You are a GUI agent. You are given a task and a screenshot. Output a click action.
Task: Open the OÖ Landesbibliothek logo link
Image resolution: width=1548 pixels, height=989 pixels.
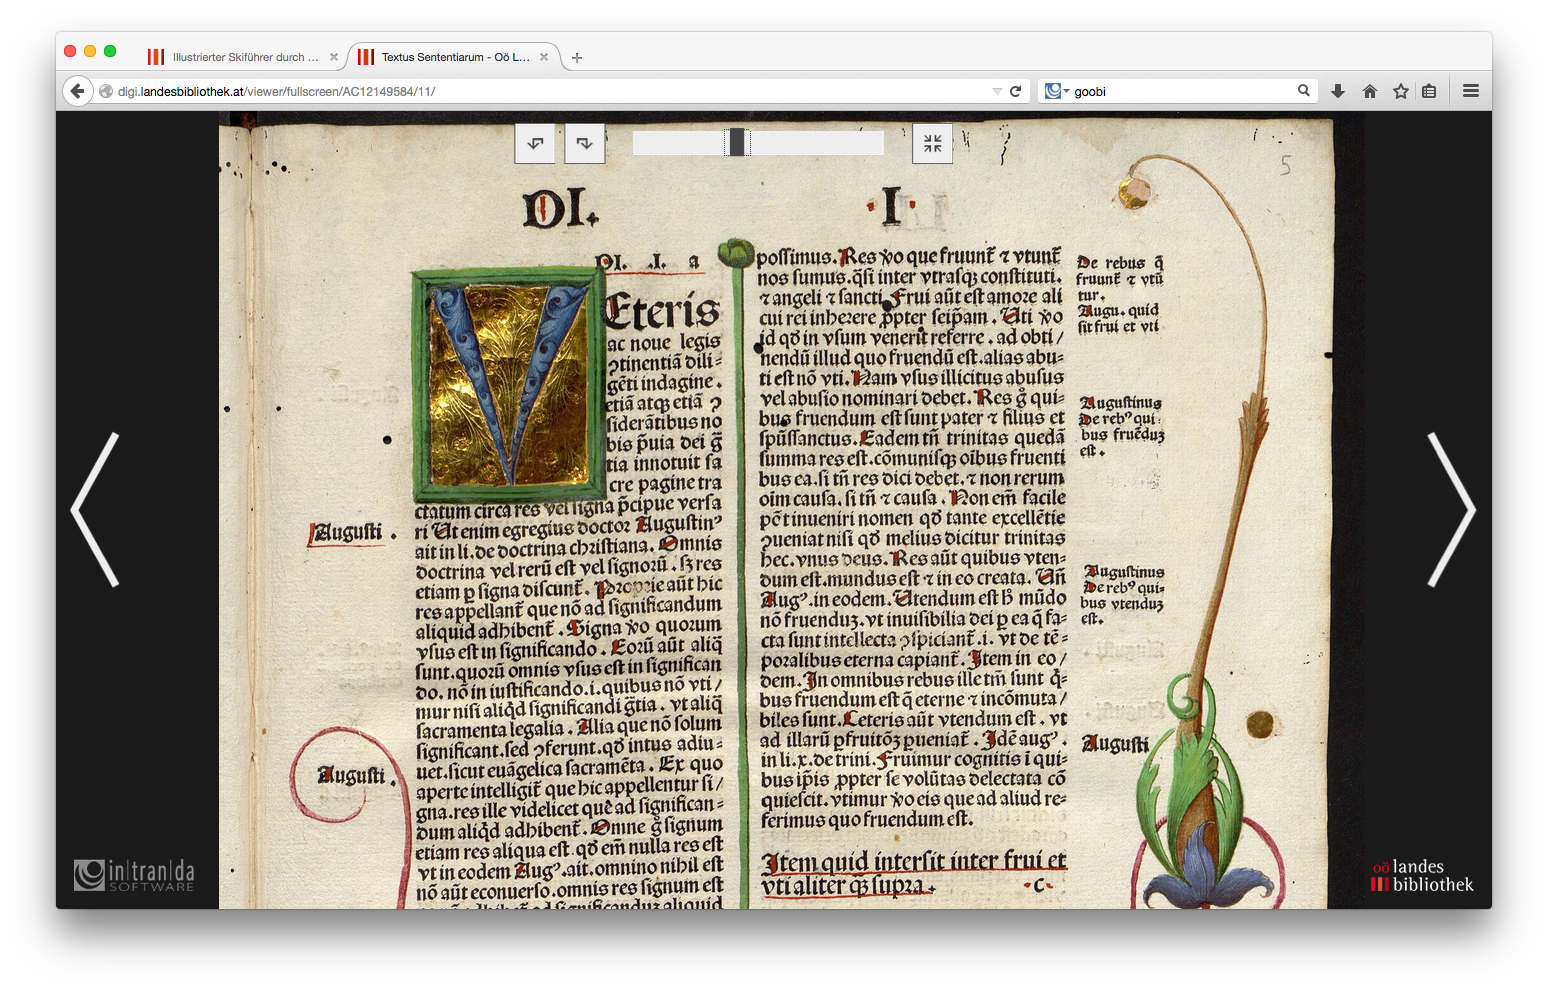1422,875
